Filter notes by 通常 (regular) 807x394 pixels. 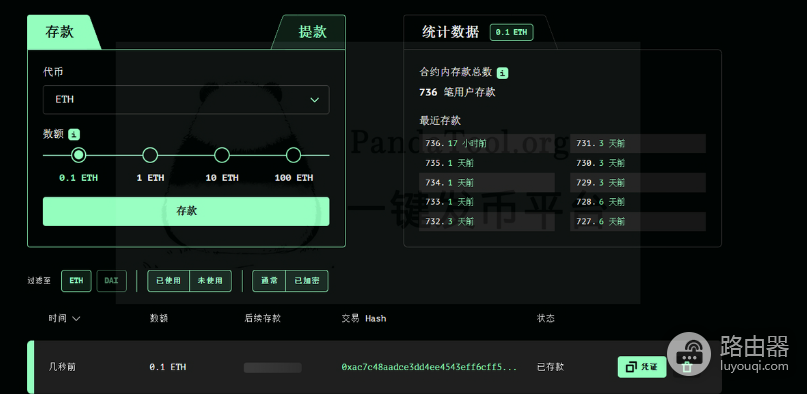269,281
